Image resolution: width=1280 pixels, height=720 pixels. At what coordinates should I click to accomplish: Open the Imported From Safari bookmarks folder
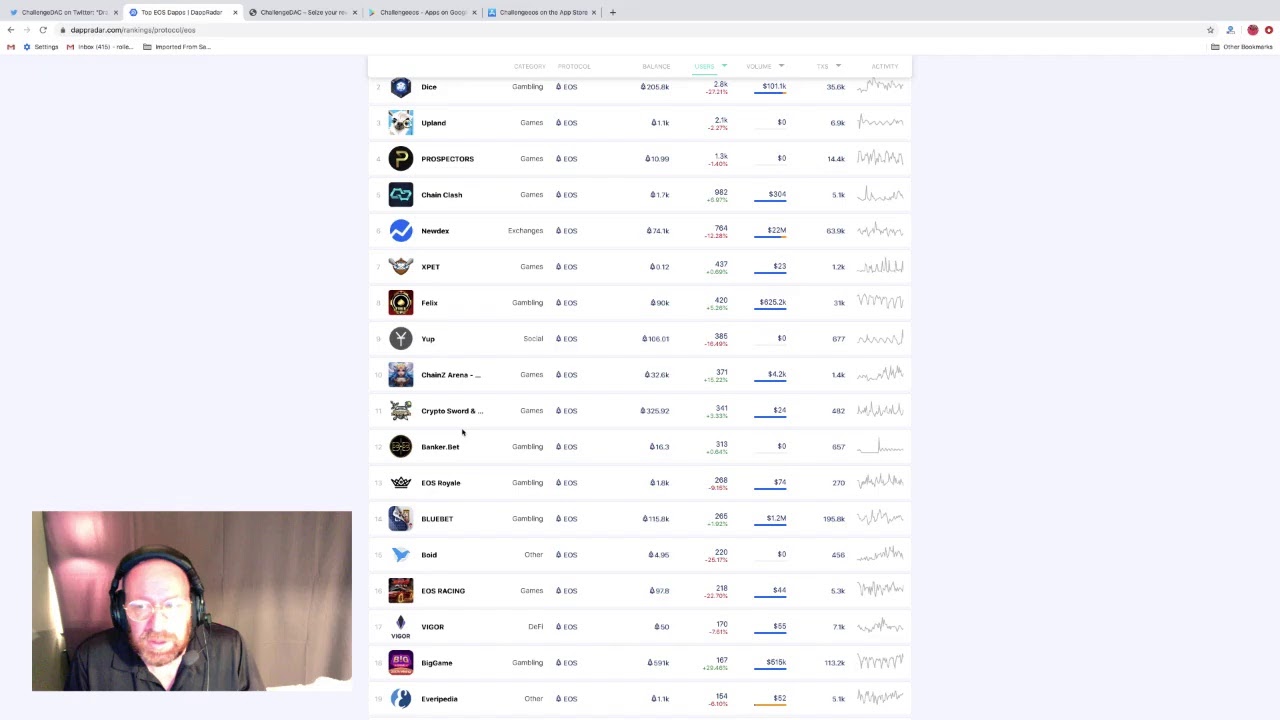(x=177, y=47)
